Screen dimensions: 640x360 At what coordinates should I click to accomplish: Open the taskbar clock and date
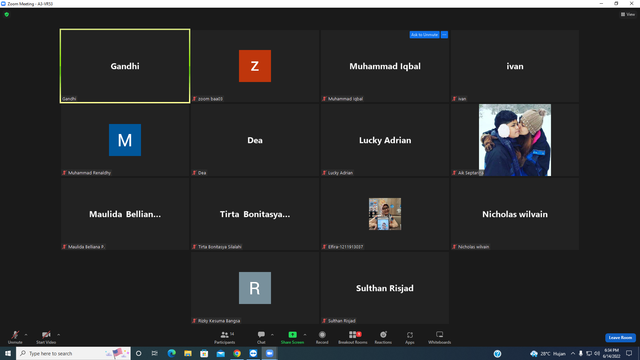point(611,353)
